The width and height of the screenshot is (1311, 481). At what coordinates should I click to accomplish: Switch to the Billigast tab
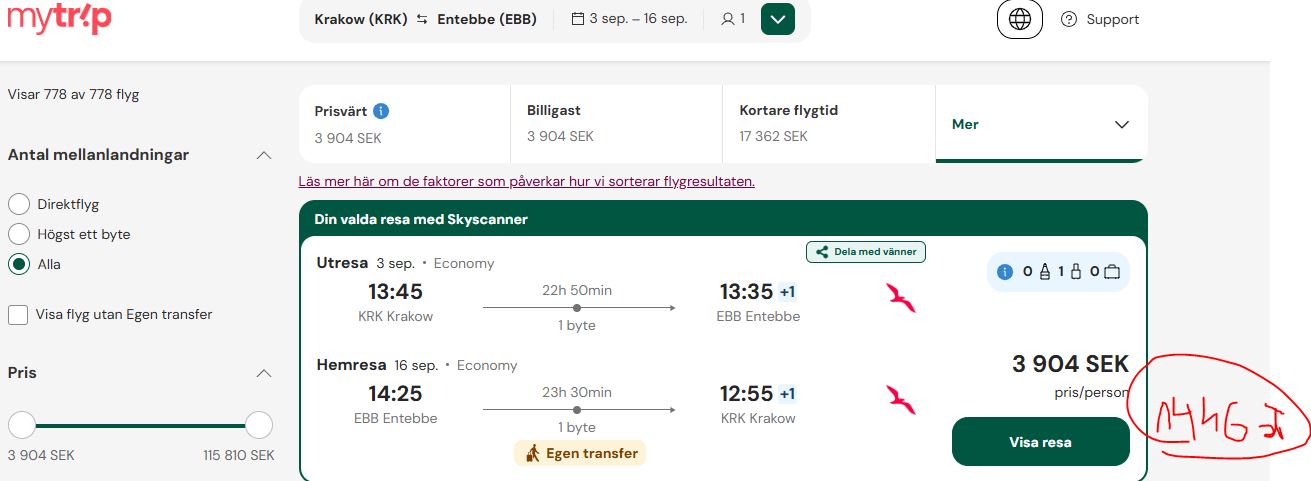tap(616, 124)
